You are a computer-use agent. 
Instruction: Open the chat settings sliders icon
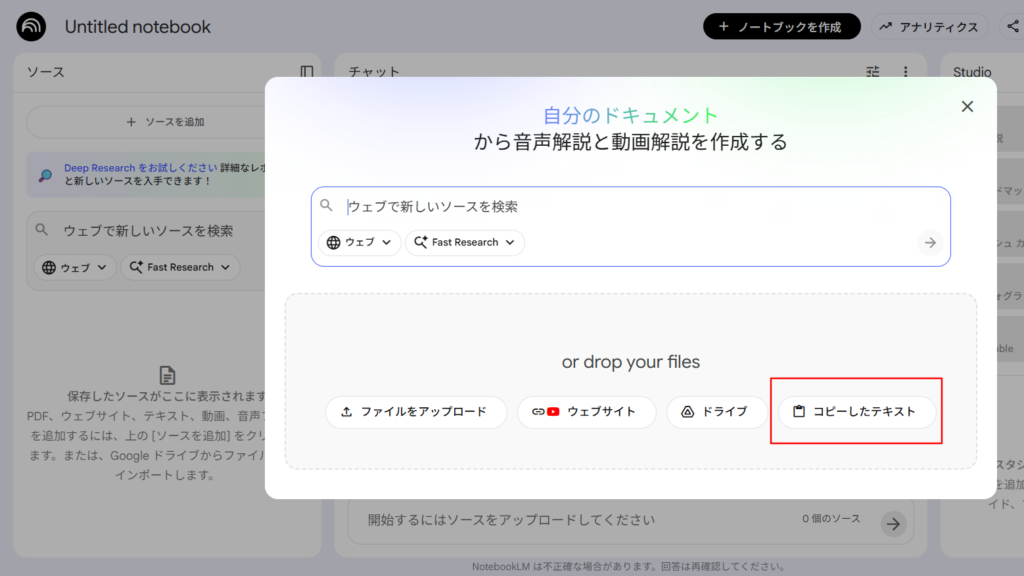(x=872, y=71)
